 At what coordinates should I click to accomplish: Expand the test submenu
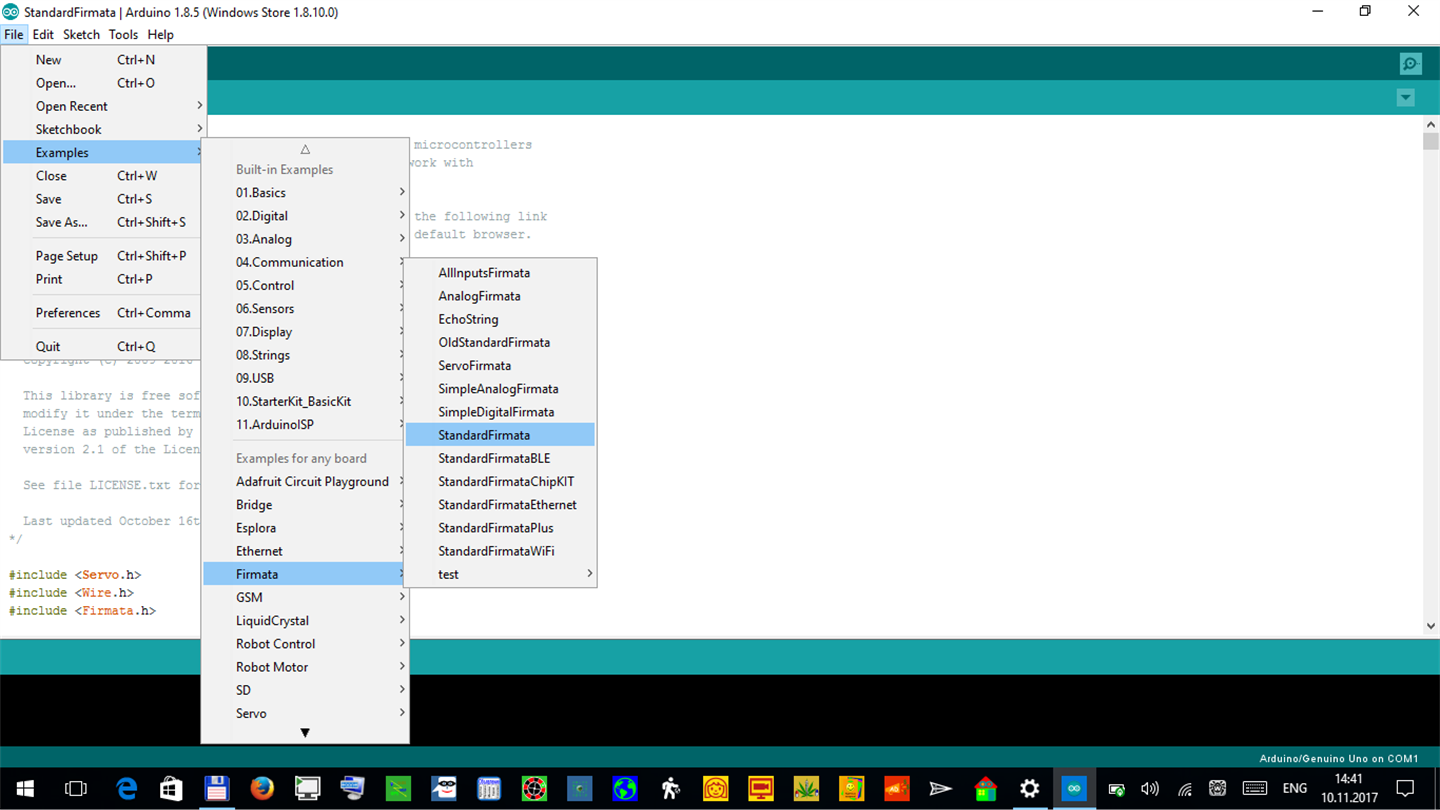click(x=500, y=574)
